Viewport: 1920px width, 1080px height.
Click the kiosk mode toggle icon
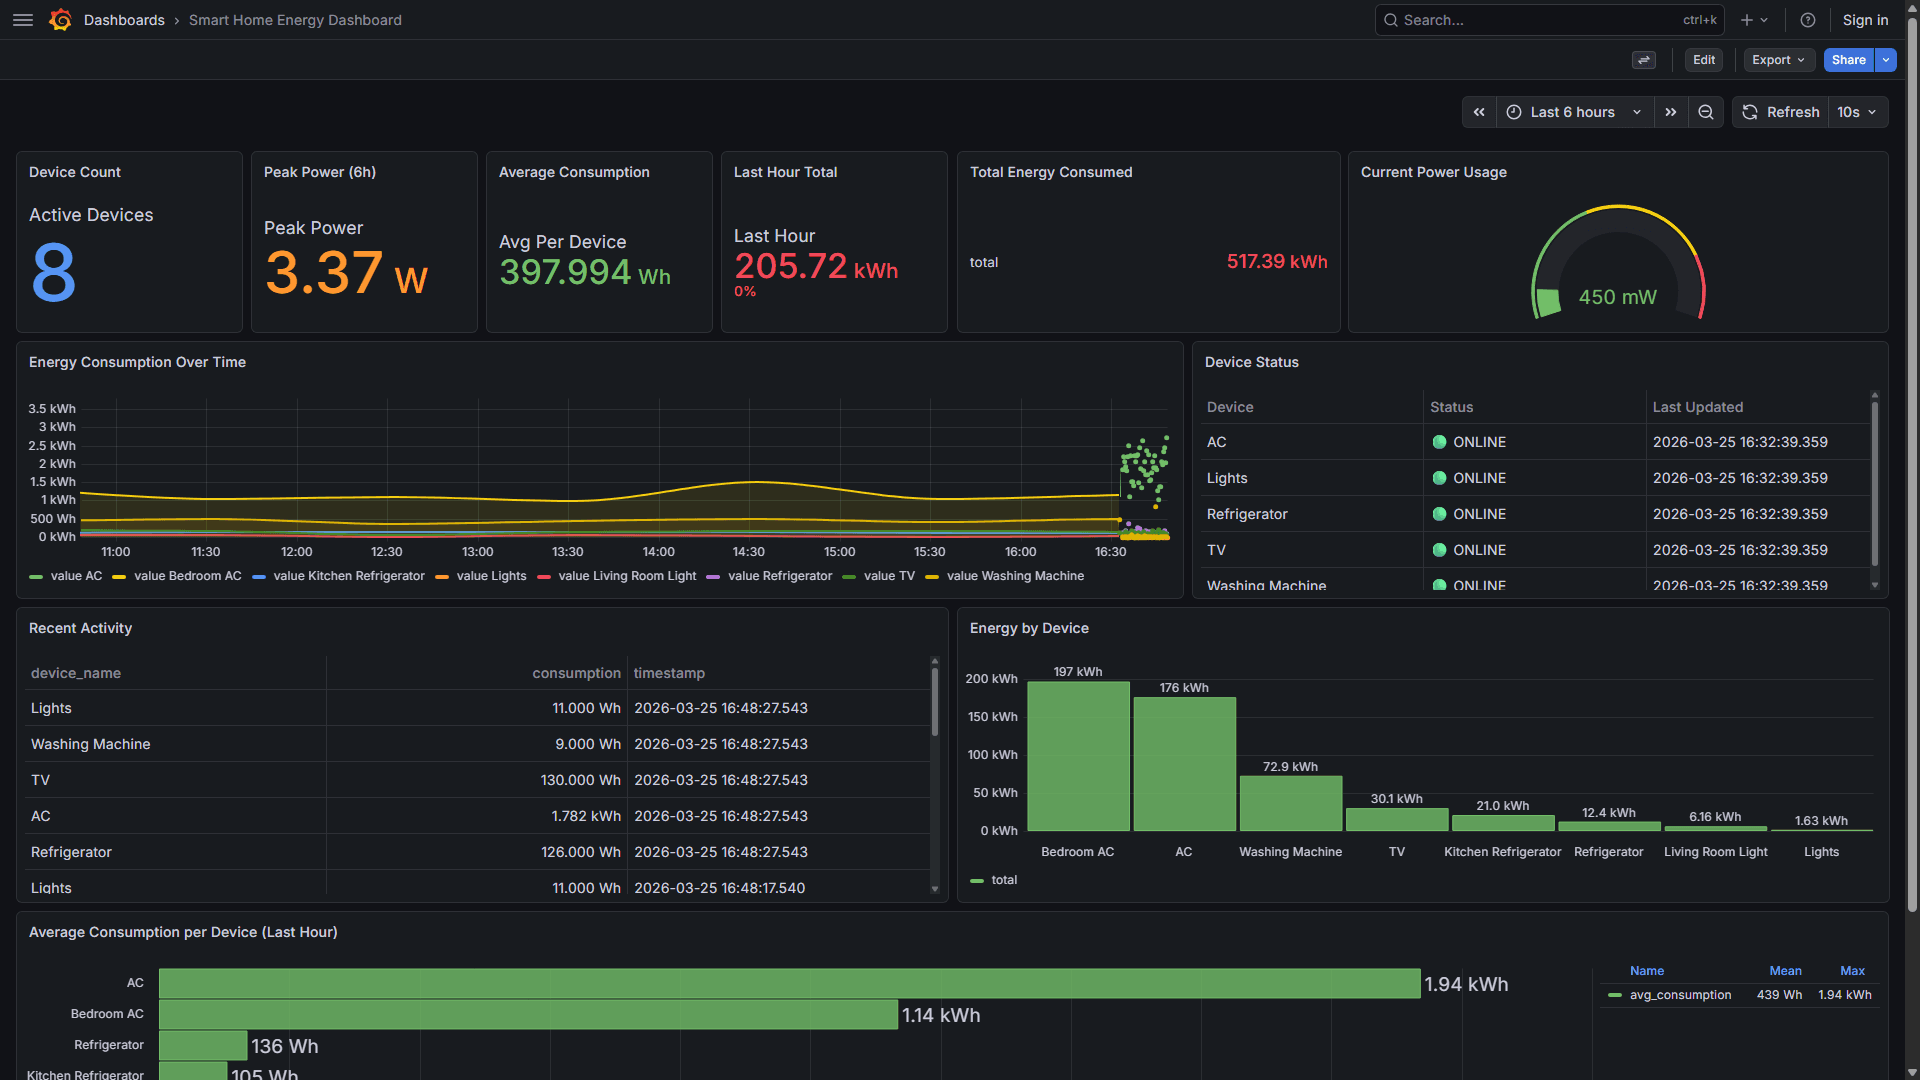tap(1643, 60)
